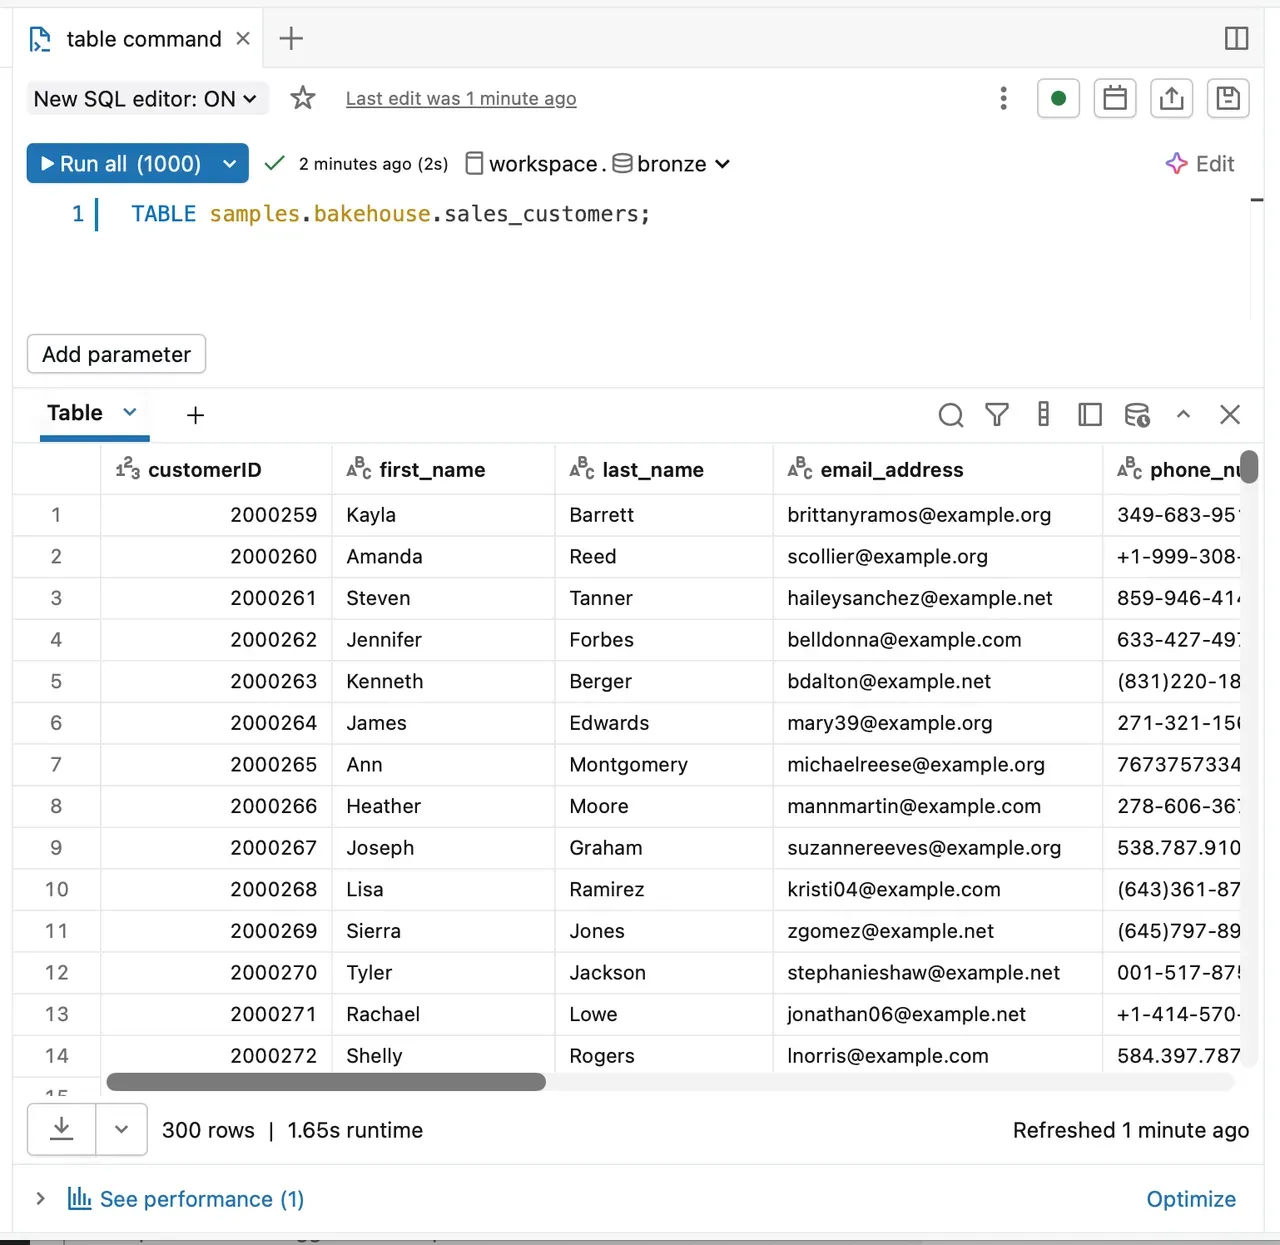Viewport: 1280px width, 1245px height.
Task: Open the Table tab dropdown chevron
Action: pos(130,412)
